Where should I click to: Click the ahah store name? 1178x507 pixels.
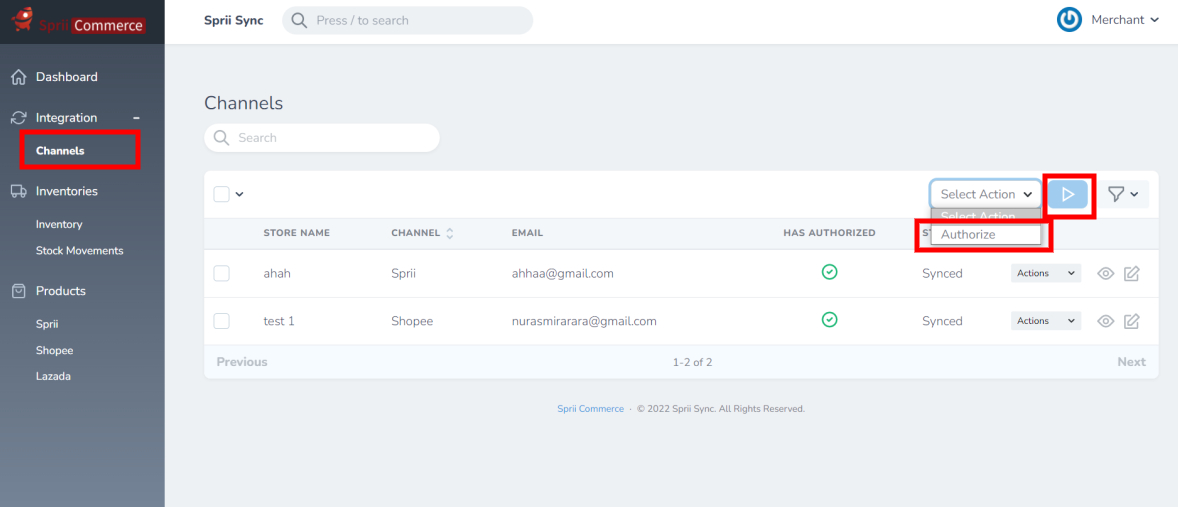click(277, 273)
